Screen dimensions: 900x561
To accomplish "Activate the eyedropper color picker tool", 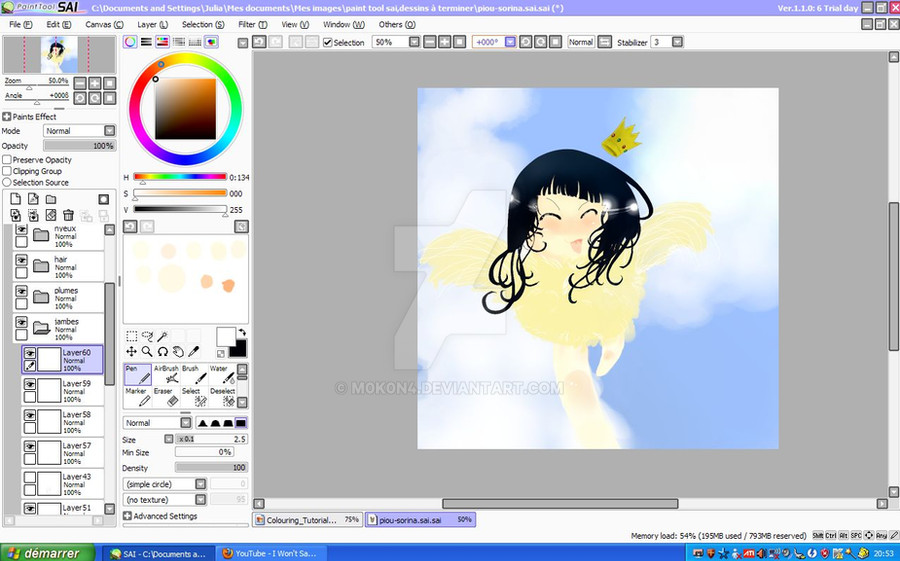I will click(x=193, y=351).
